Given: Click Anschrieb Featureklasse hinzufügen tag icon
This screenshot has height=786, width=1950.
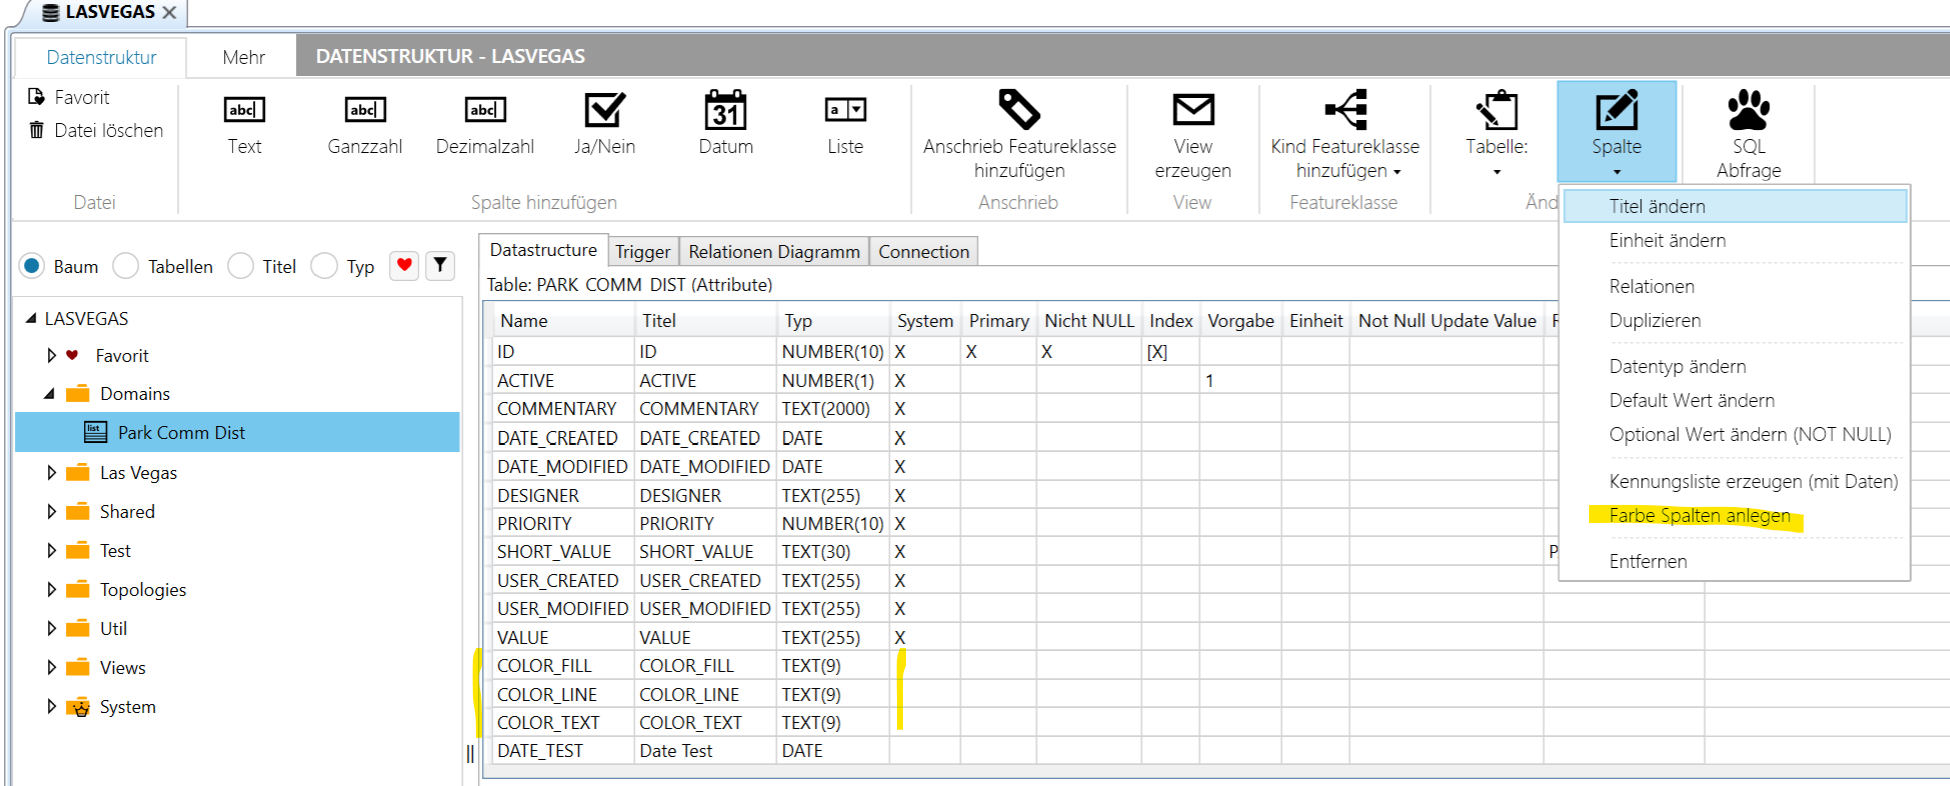Looking at the screenshot, I should pos(1019,110).
